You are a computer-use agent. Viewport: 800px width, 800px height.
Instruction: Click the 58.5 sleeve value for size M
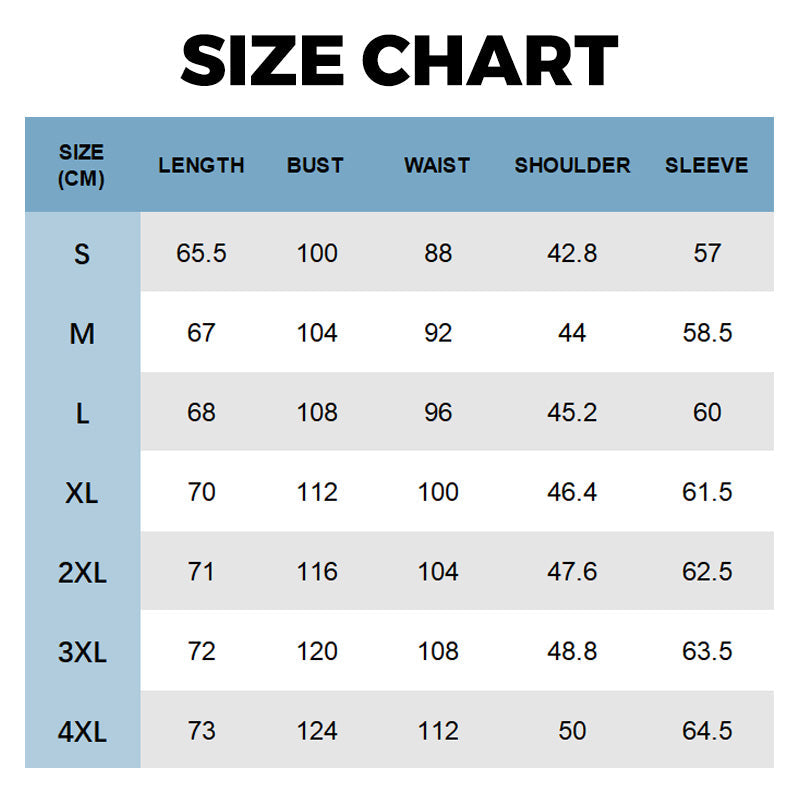point(707,333)
